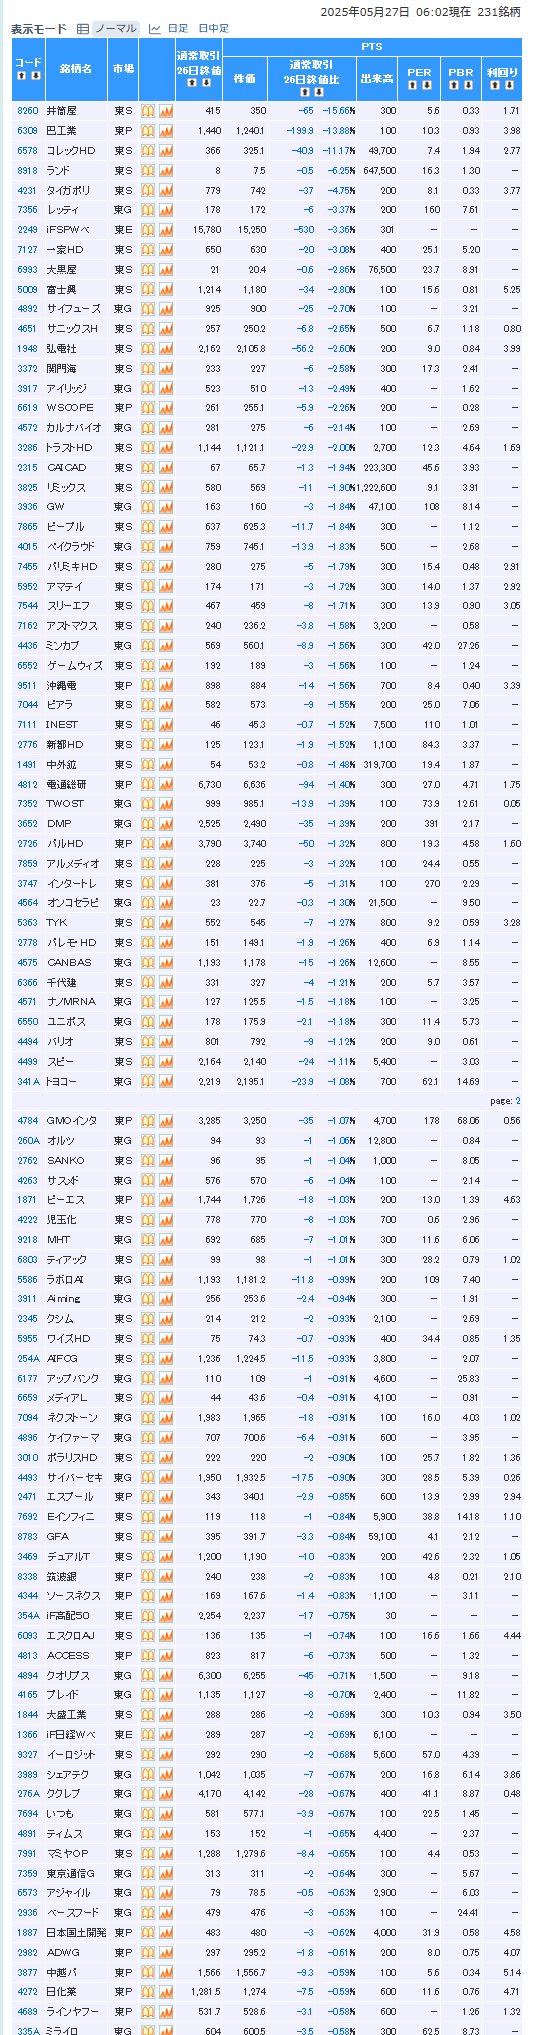Open the chart icon in the コレックHD row
Viewport: 533px width, 2035px height.
pos(166,150)
